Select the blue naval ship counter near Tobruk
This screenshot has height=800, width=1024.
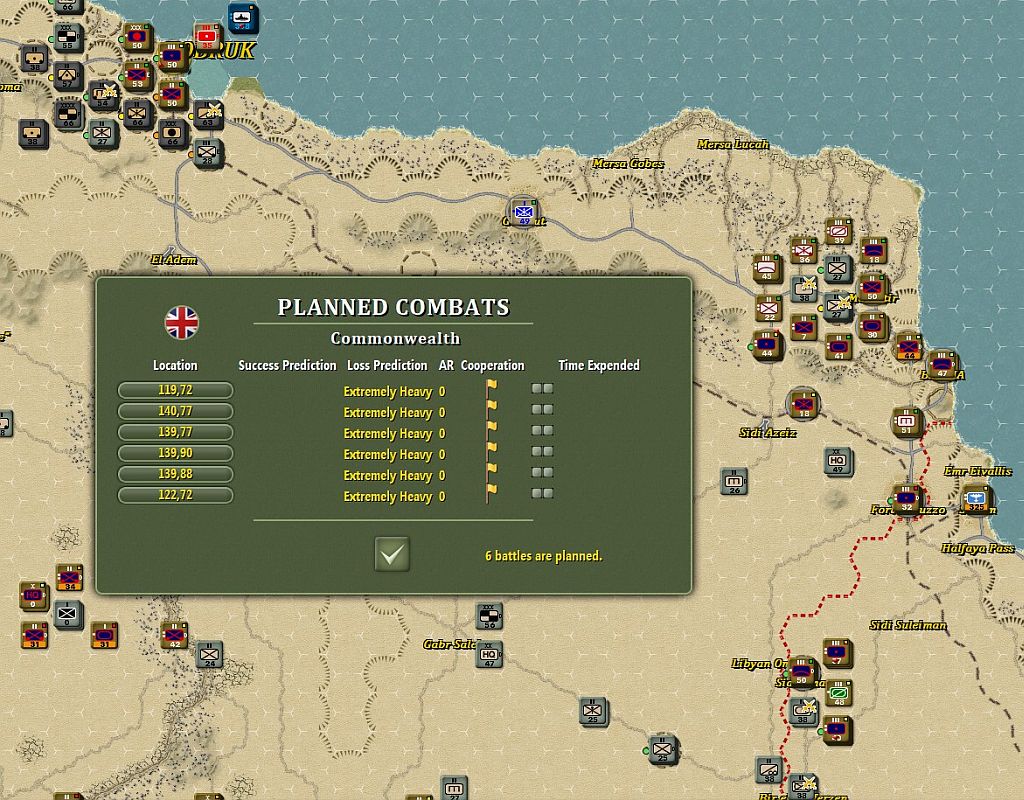[x=243, y=18]
